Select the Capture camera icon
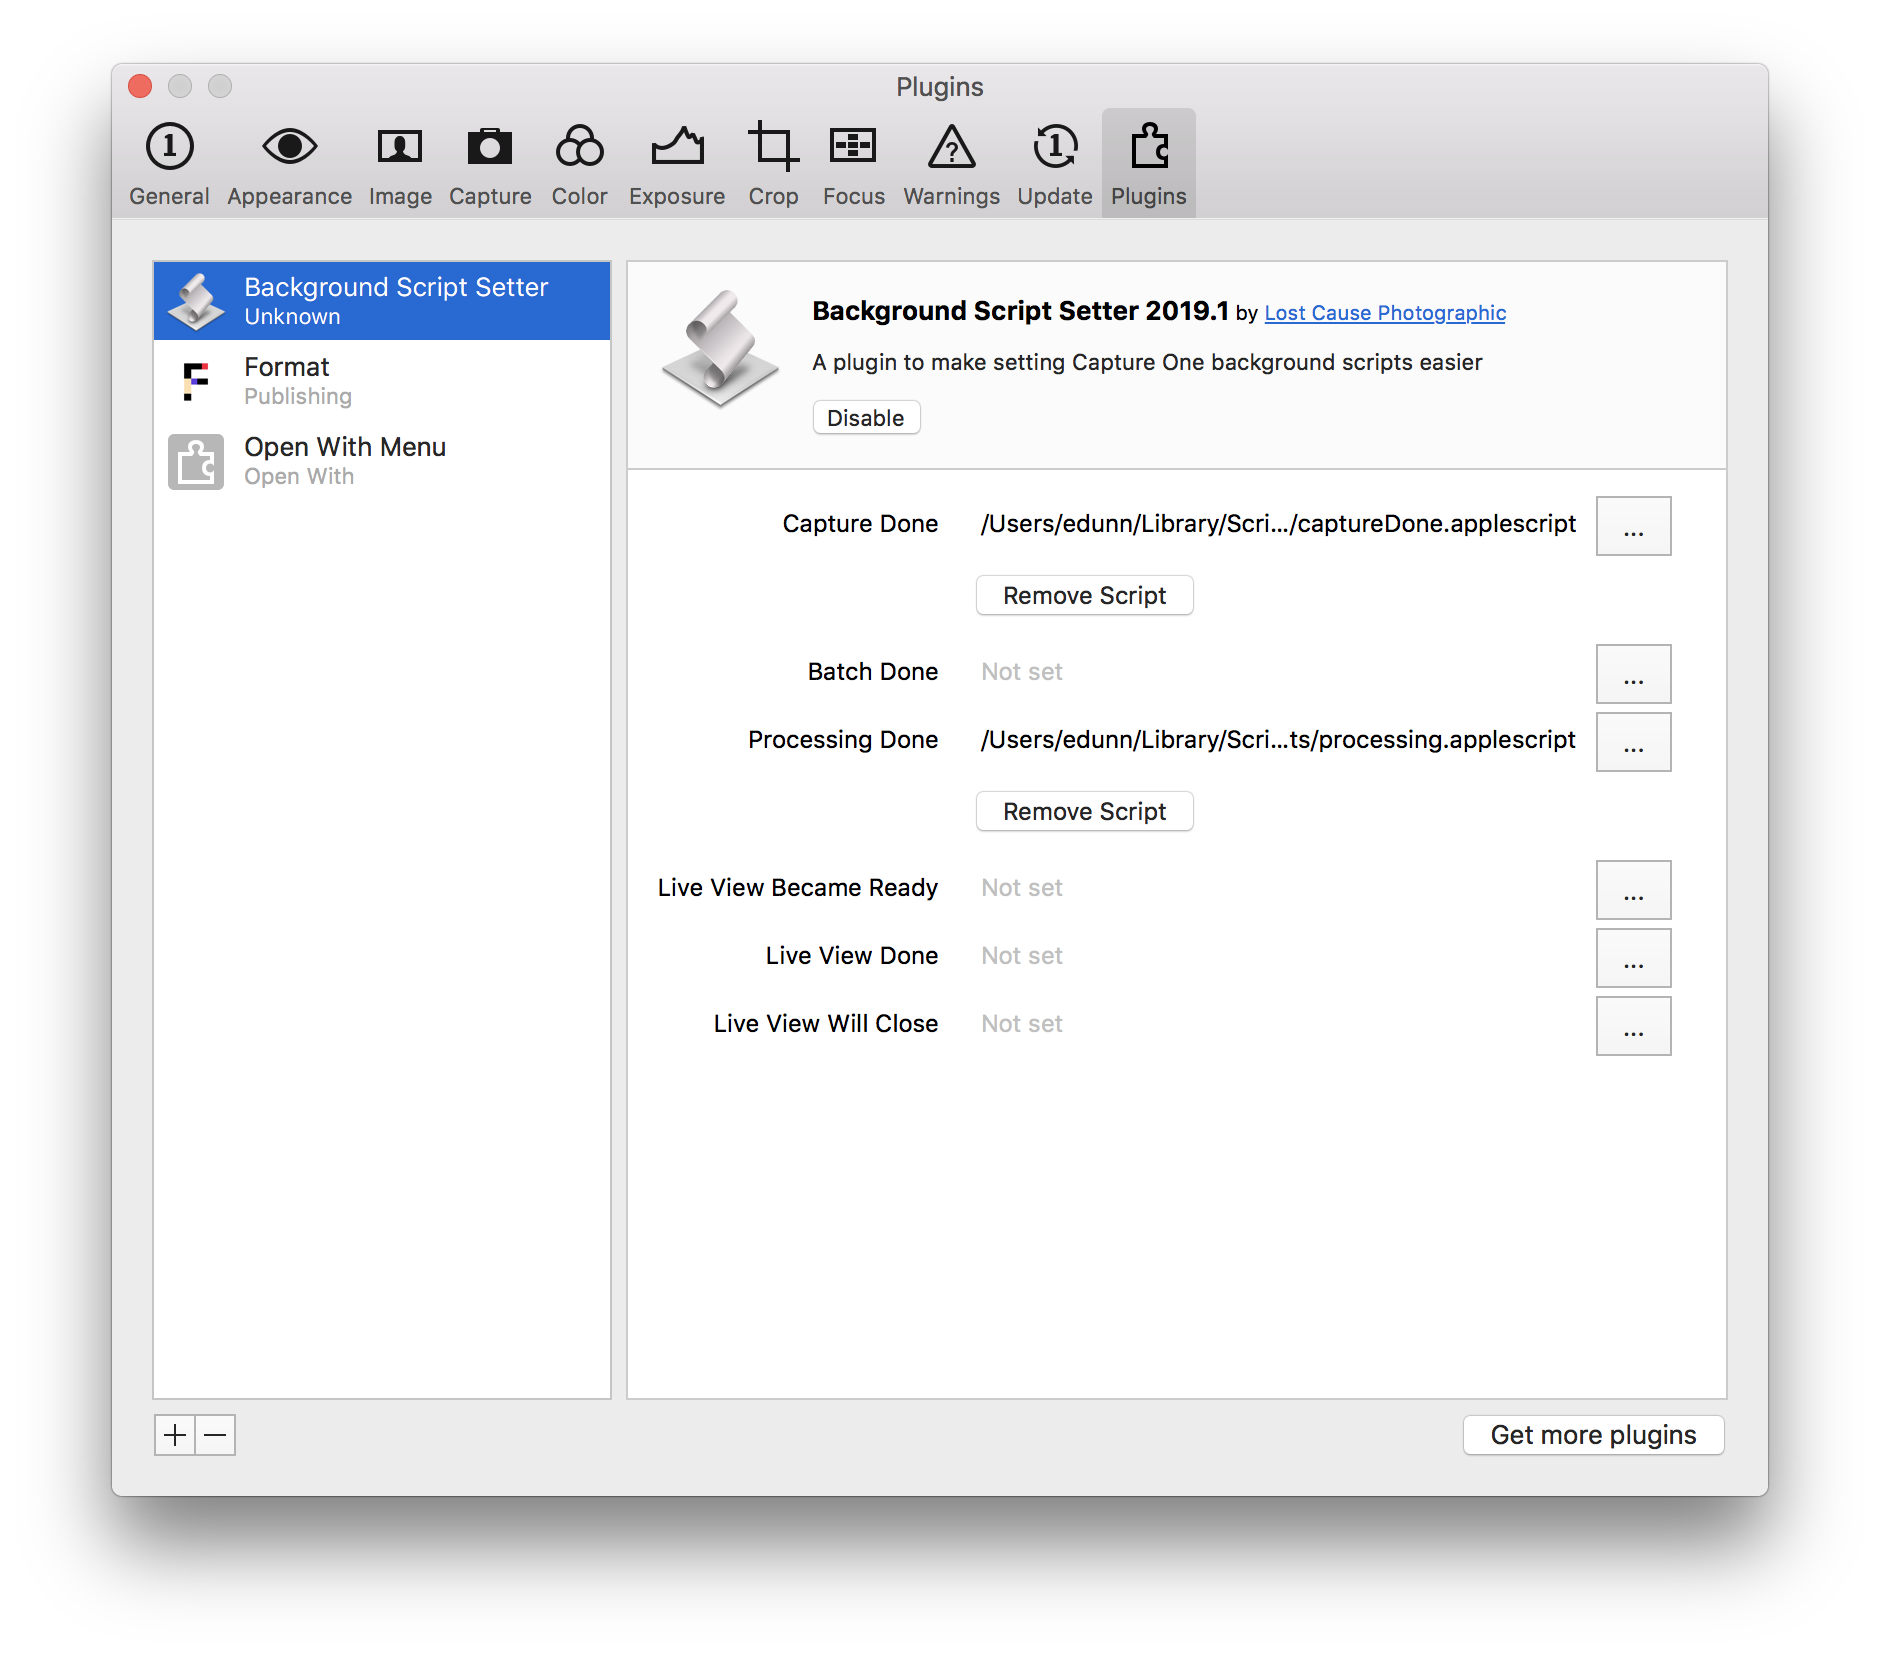This screenshot has width=1880, height=1656. (x=490, y=164)
